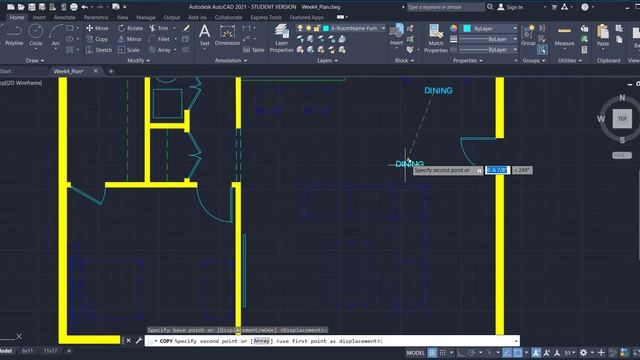This screenshot has height=360, width=640.
Task: Open the object color wheel swatch
Action: (454, 28)
